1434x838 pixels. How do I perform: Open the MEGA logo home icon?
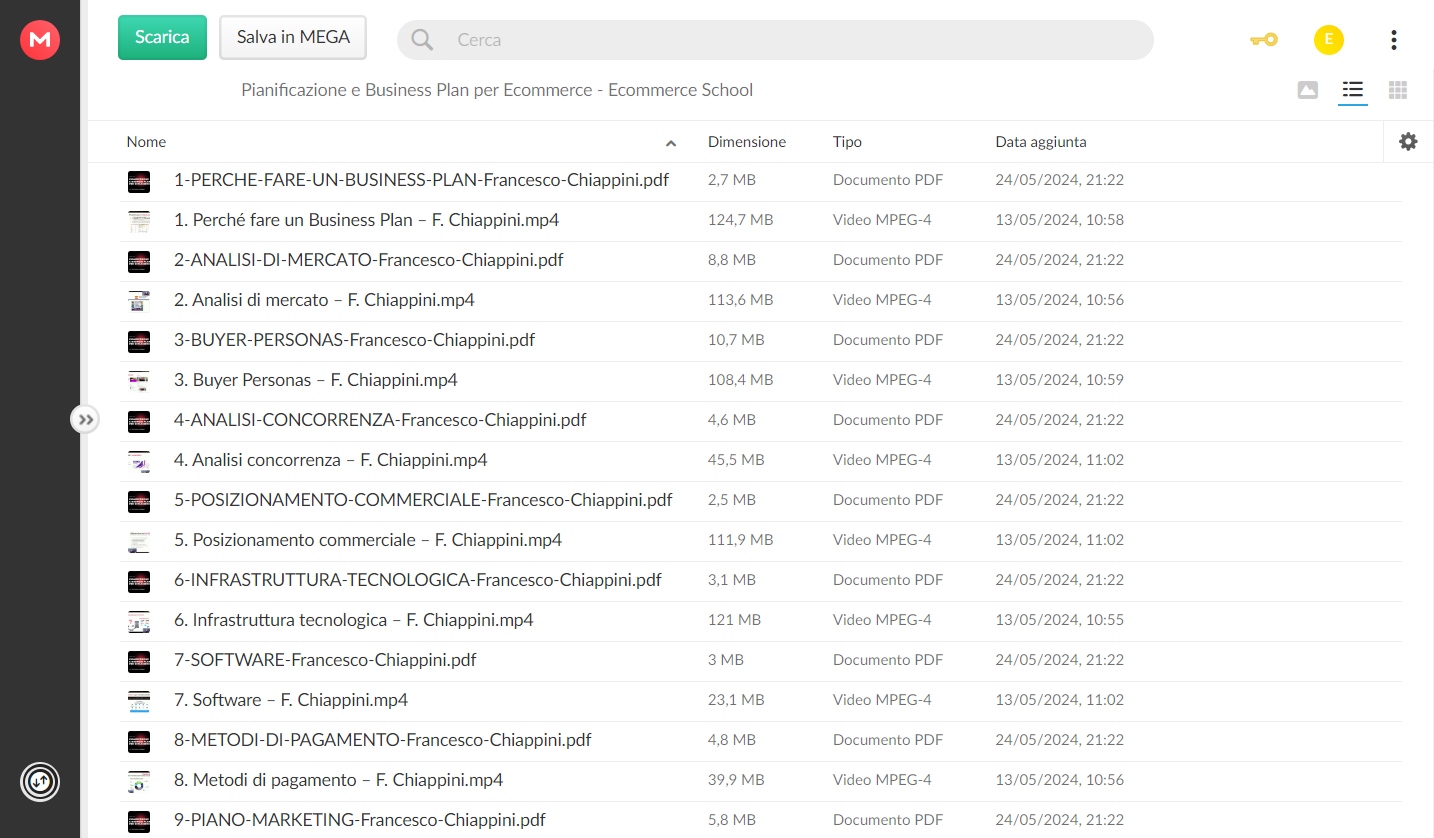pos(40,40)
